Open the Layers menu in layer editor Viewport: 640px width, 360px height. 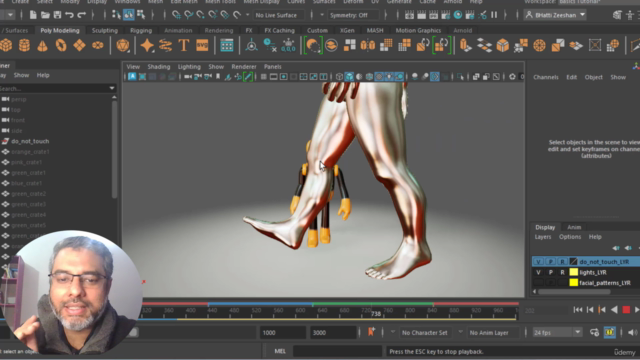point(543,237)
